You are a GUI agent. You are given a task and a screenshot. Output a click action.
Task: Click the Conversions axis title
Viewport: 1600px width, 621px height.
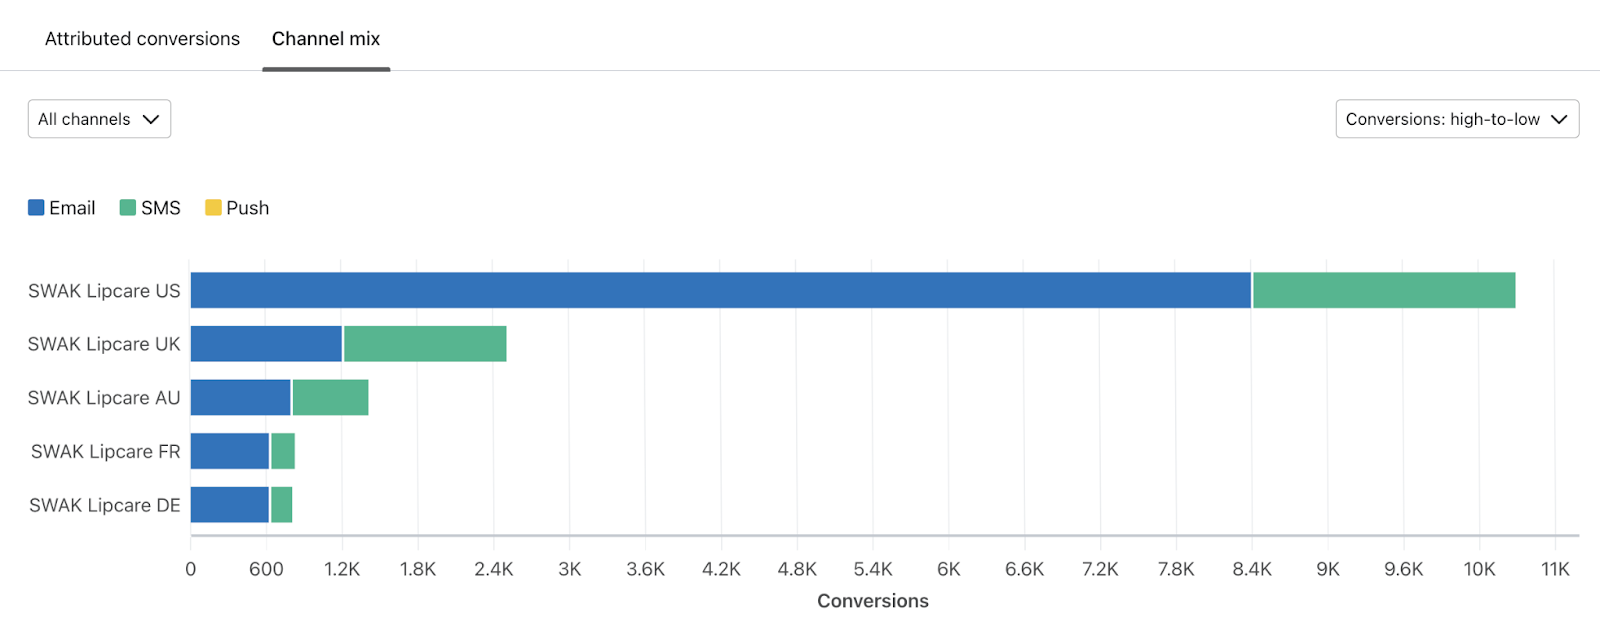tap(872, 600)
